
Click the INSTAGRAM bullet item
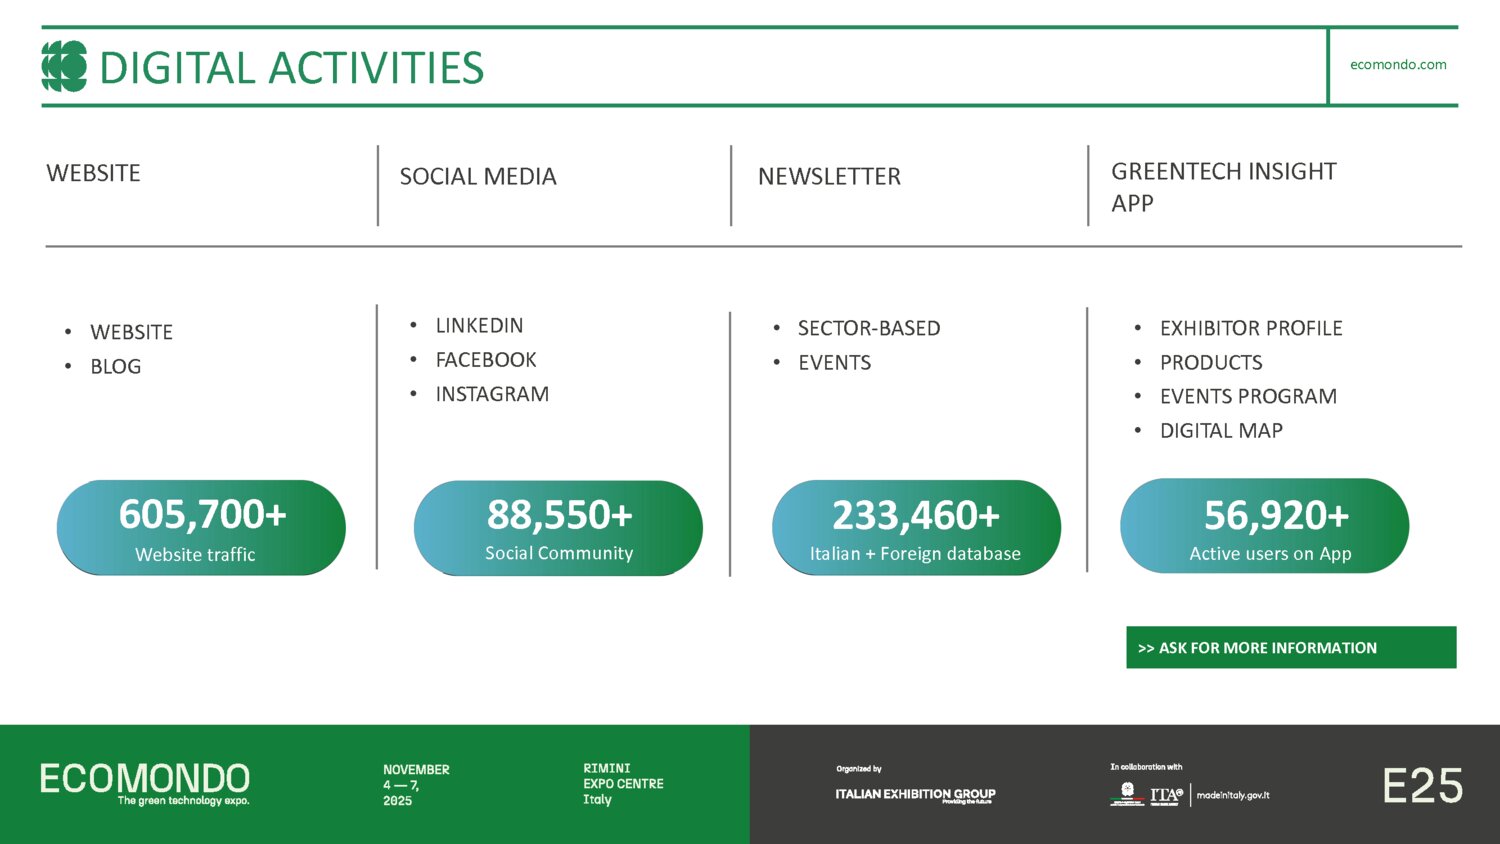coord(492,394)
